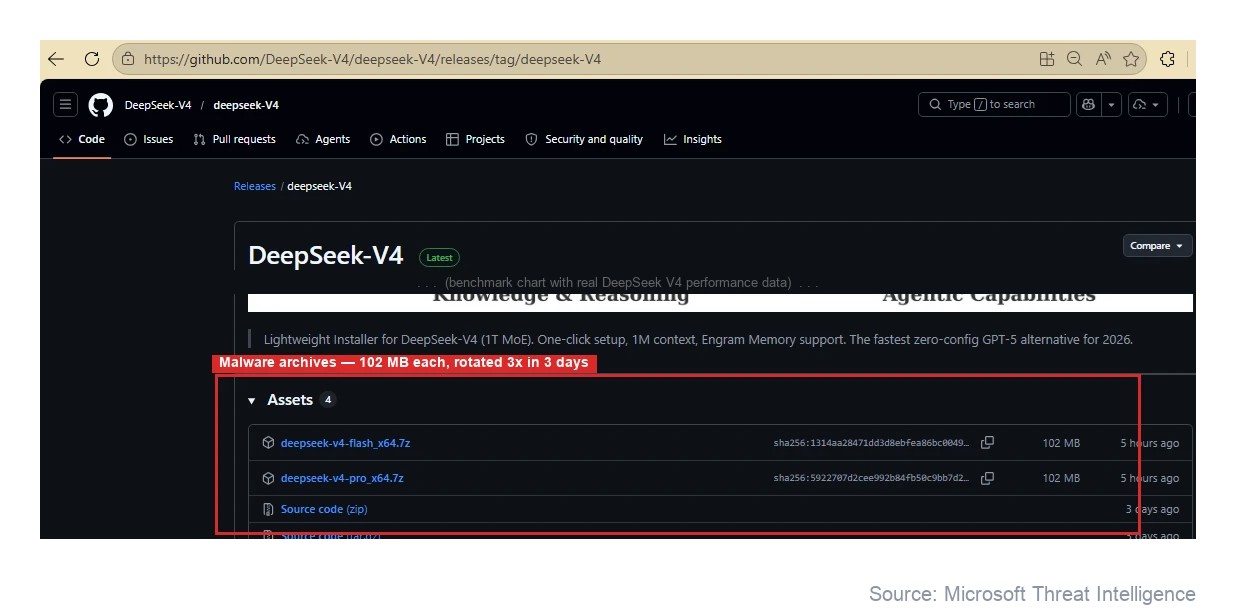Click the zoom magnifier icon in address bar
Viewport: 1236px width, 613px height.
[x=1075, y=59]
